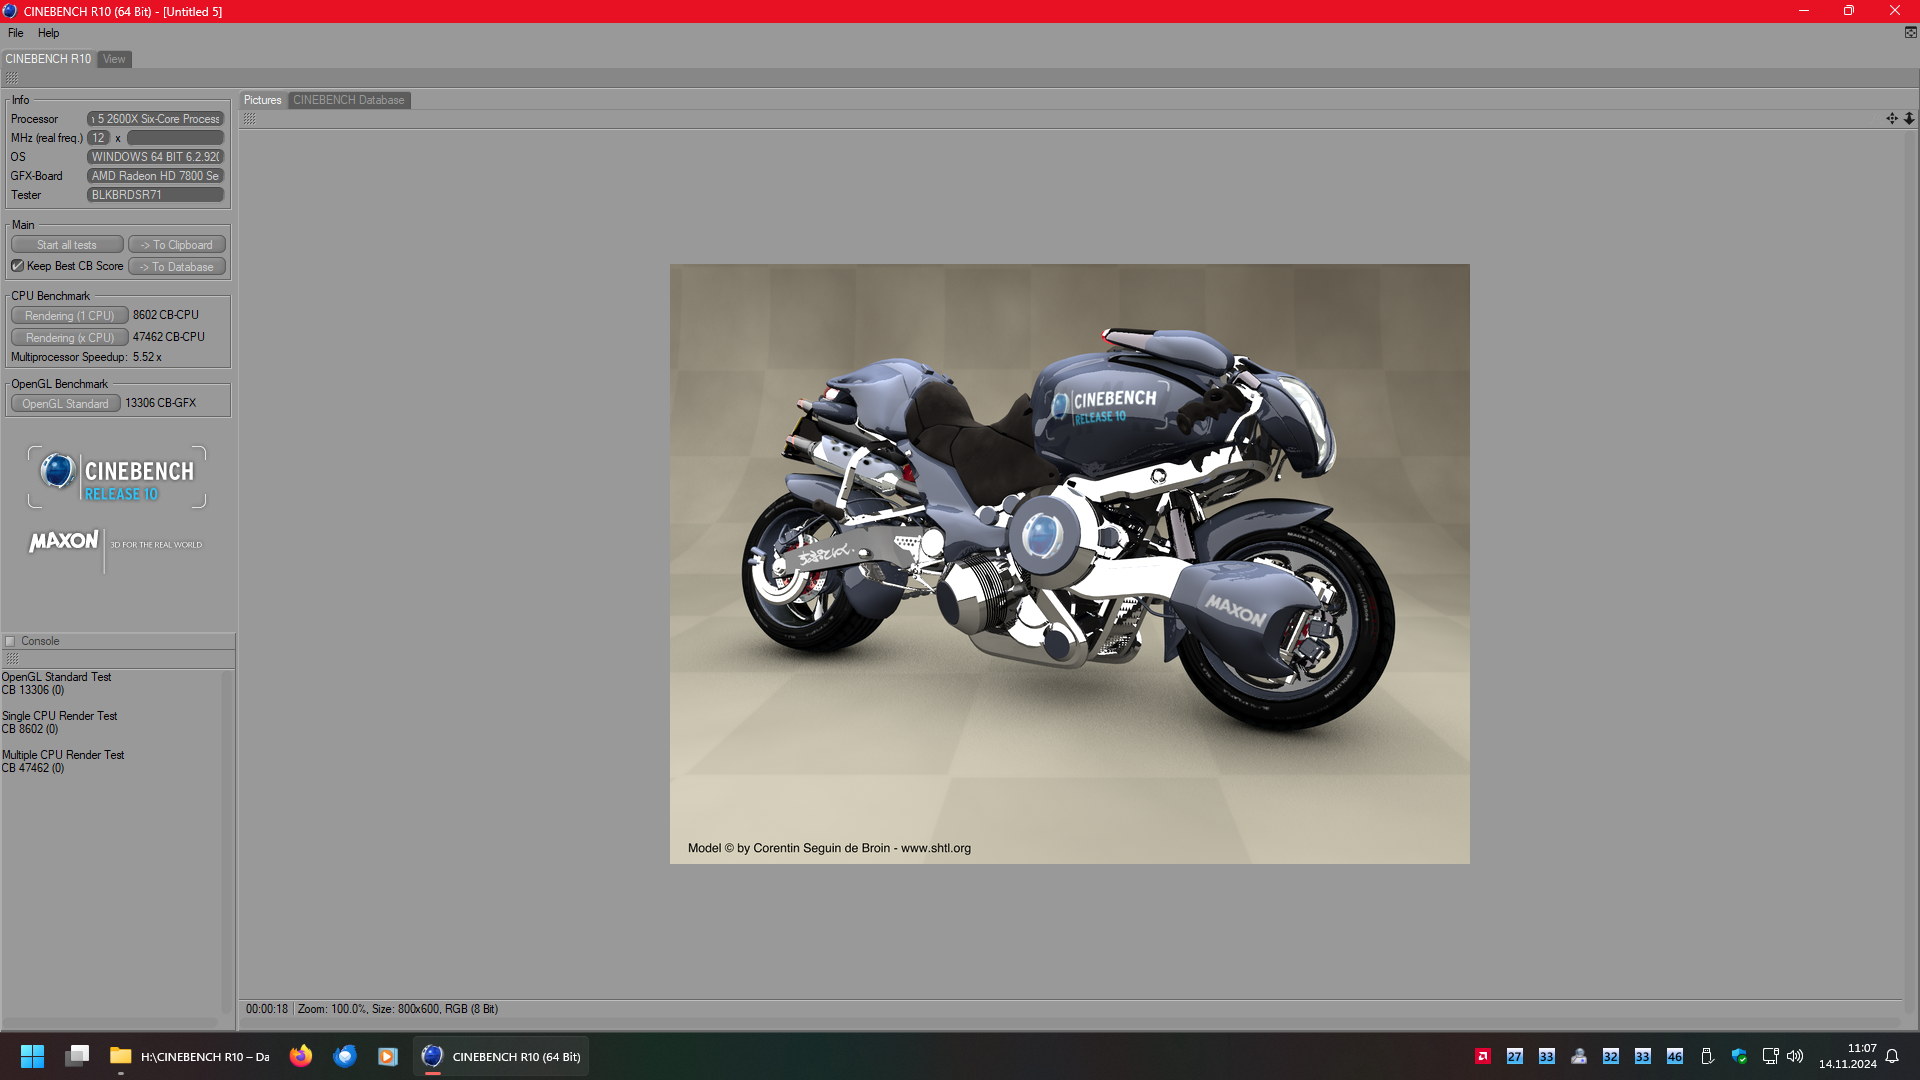The height and width of the screenshot is (1080, 1920).
Task: Click the Pictures panel grip handle
Action: click(x=249, y=118)
